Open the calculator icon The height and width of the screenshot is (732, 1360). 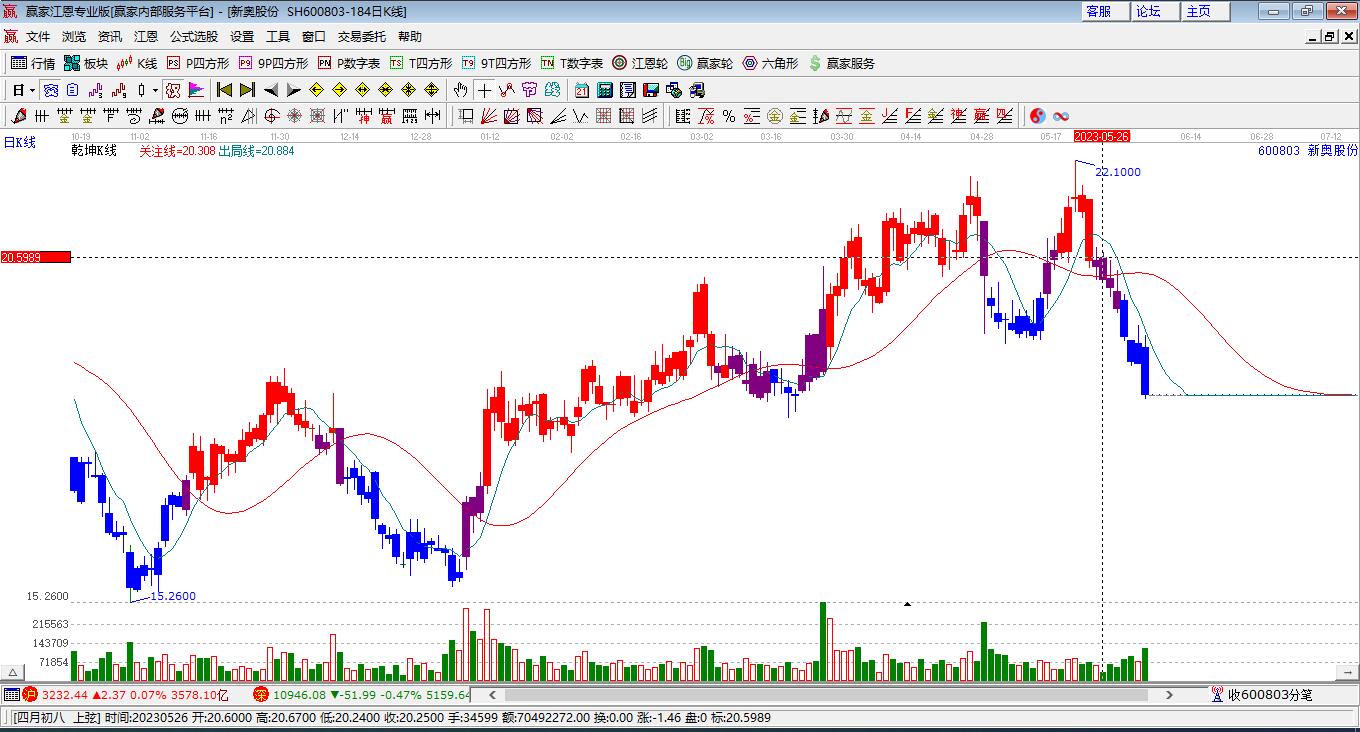[x=604, y=90]
